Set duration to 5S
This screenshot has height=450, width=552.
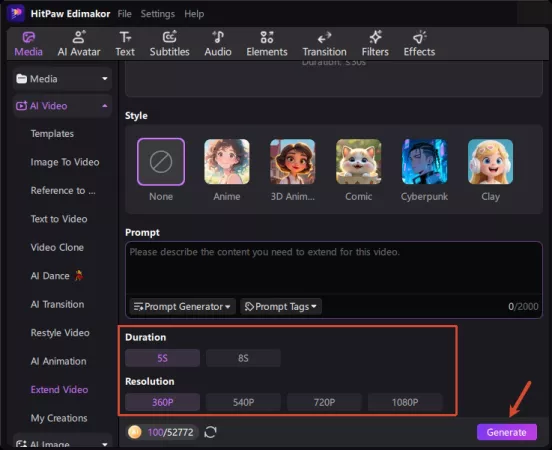pos(162,358)
